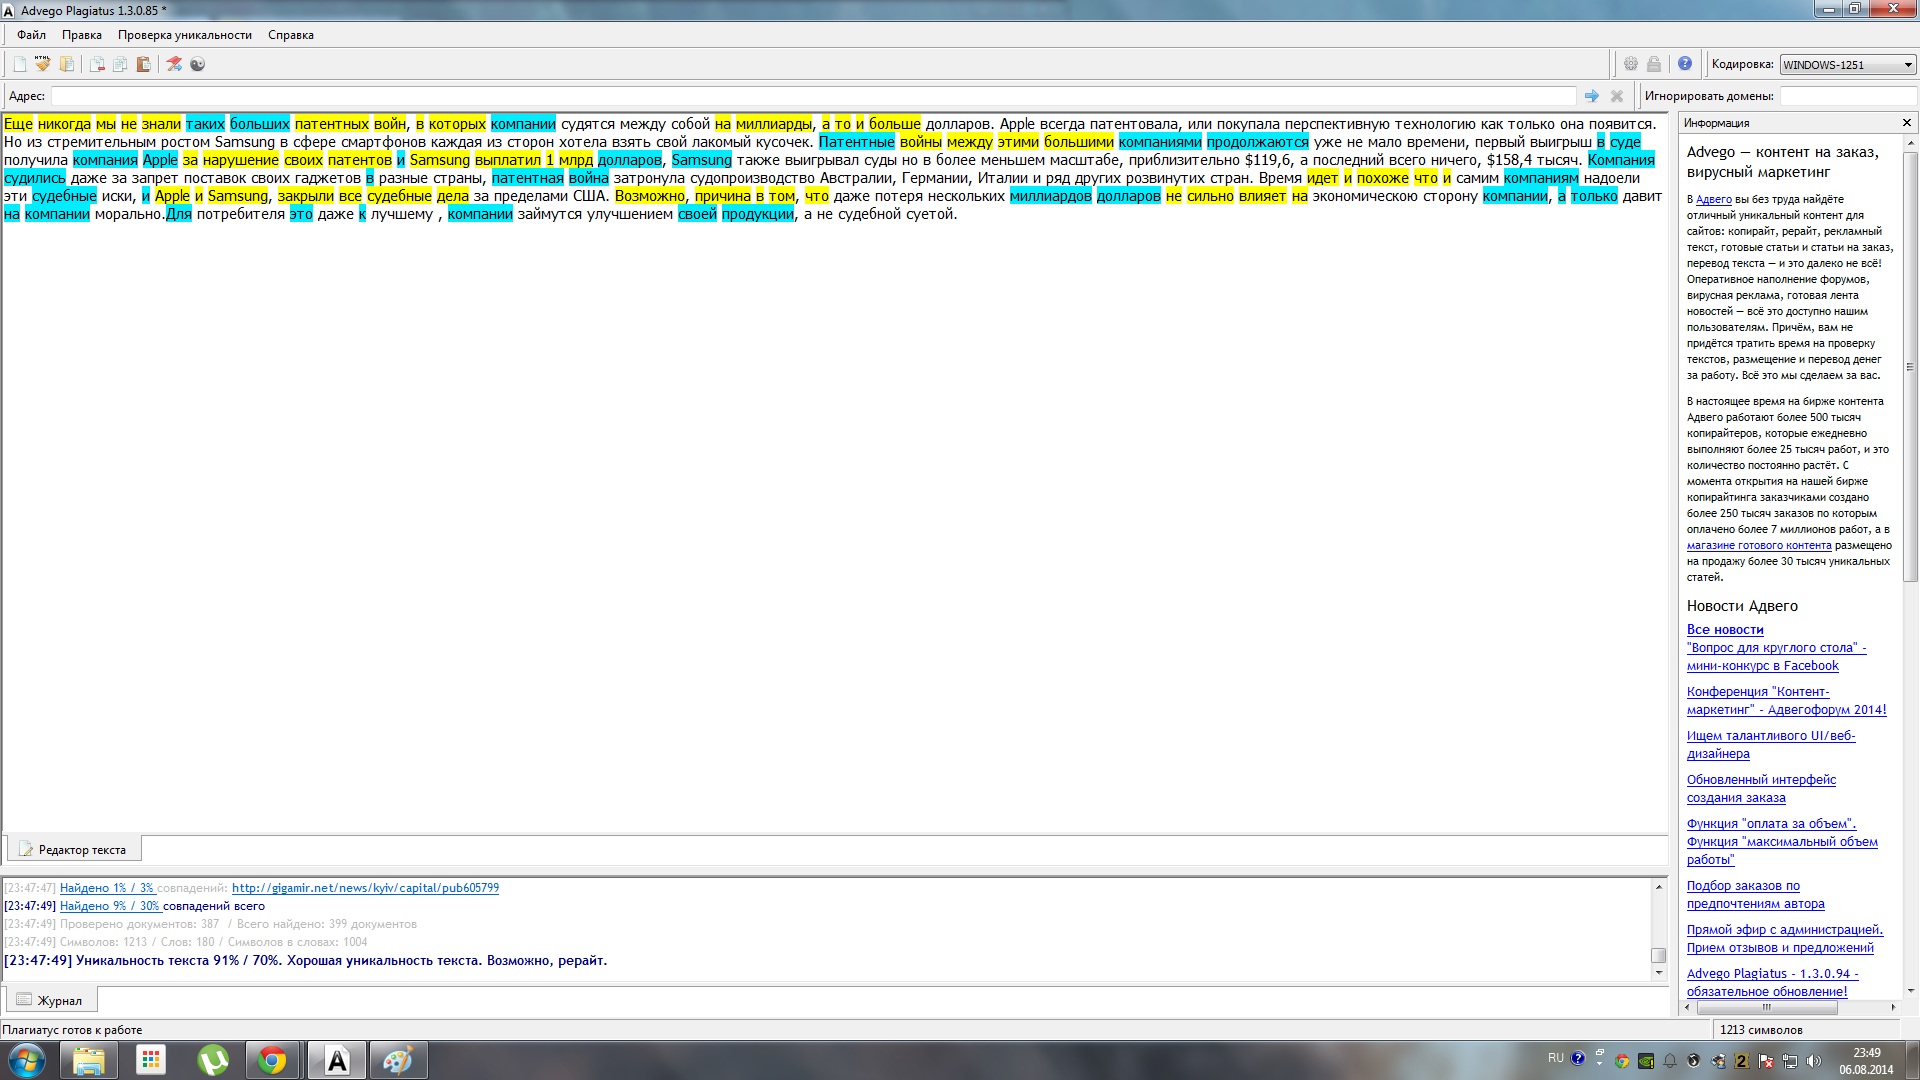Open the Кодировка WINDOWS-1251 dropdown
The image size is (1920, 1080).
click(x=1848, y=65)
